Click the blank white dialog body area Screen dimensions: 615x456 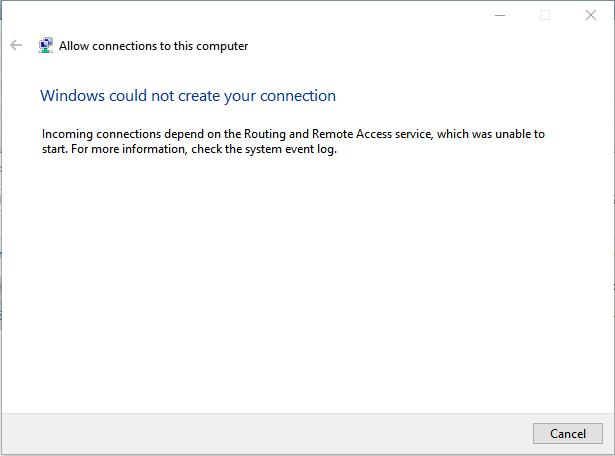(x=300, y=290)
